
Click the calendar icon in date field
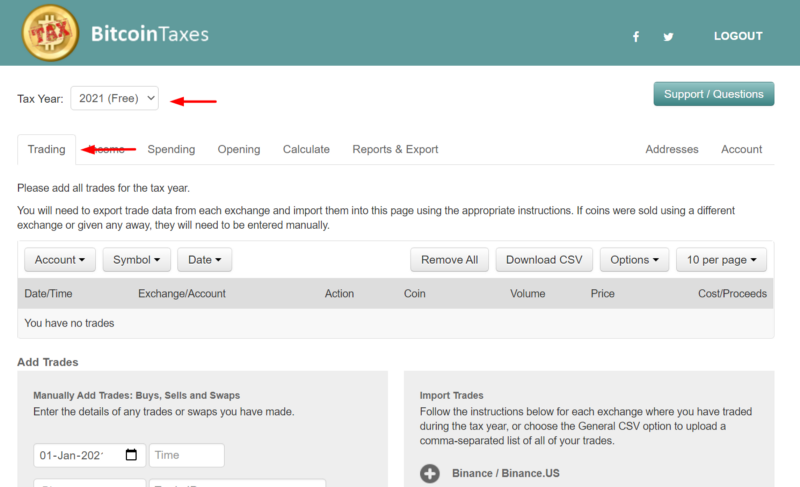pyautogui.click(x=131, y=454)
